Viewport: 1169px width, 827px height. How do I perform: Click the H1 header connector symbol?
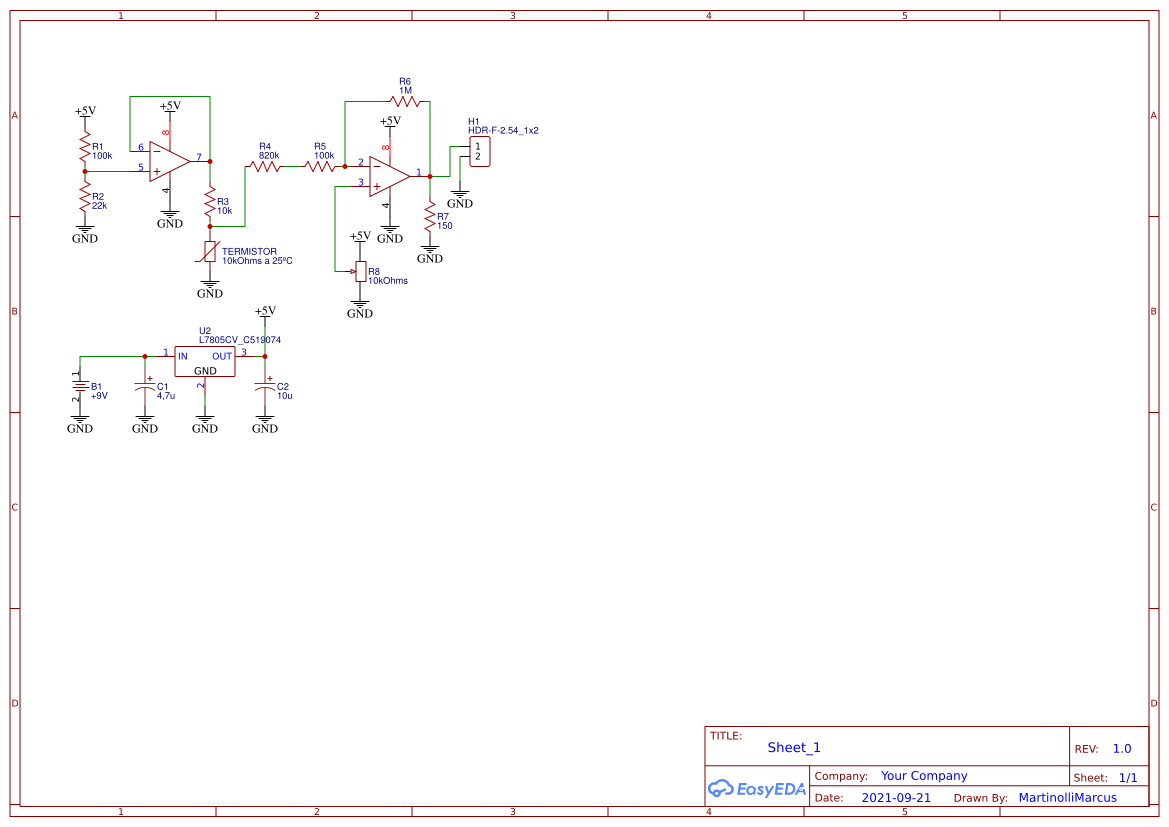479,152
